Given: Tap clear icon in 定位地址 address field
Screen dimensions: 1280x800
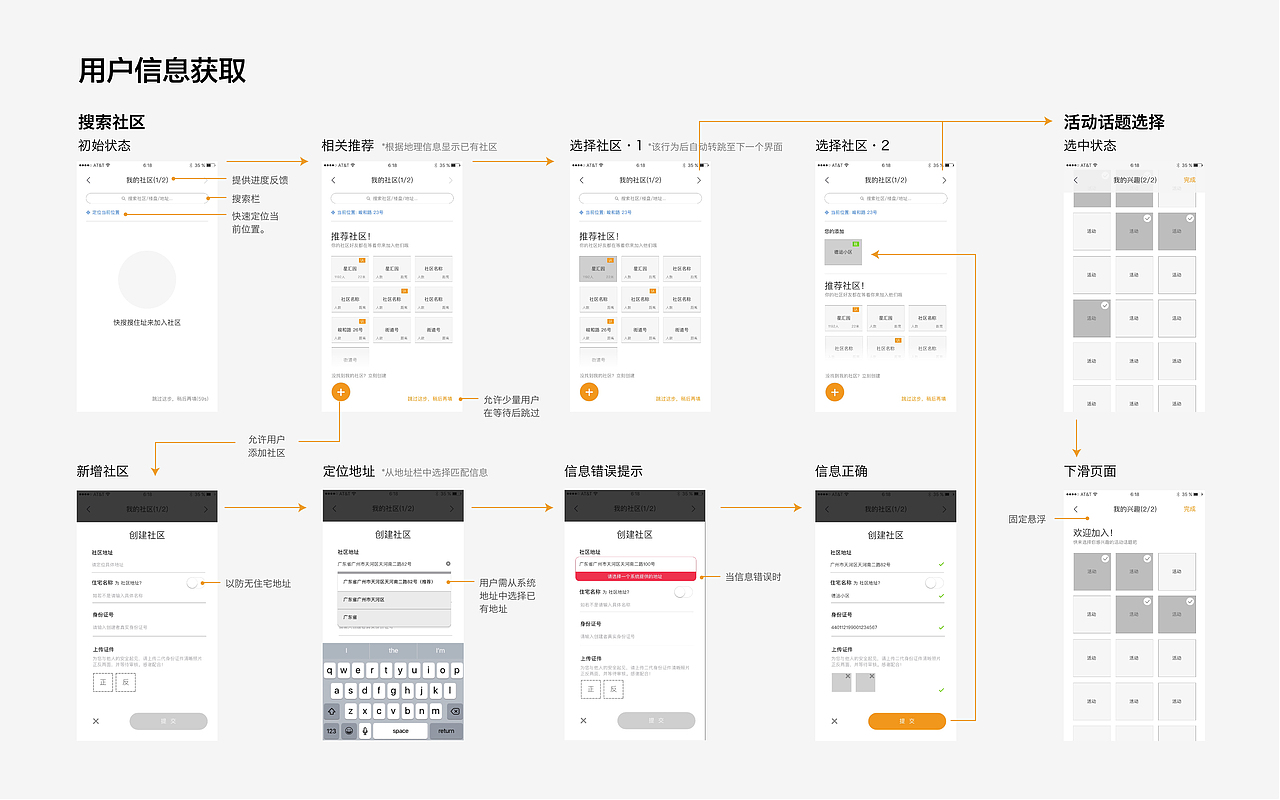Looking at the screenshot, I should click(447, 564).
